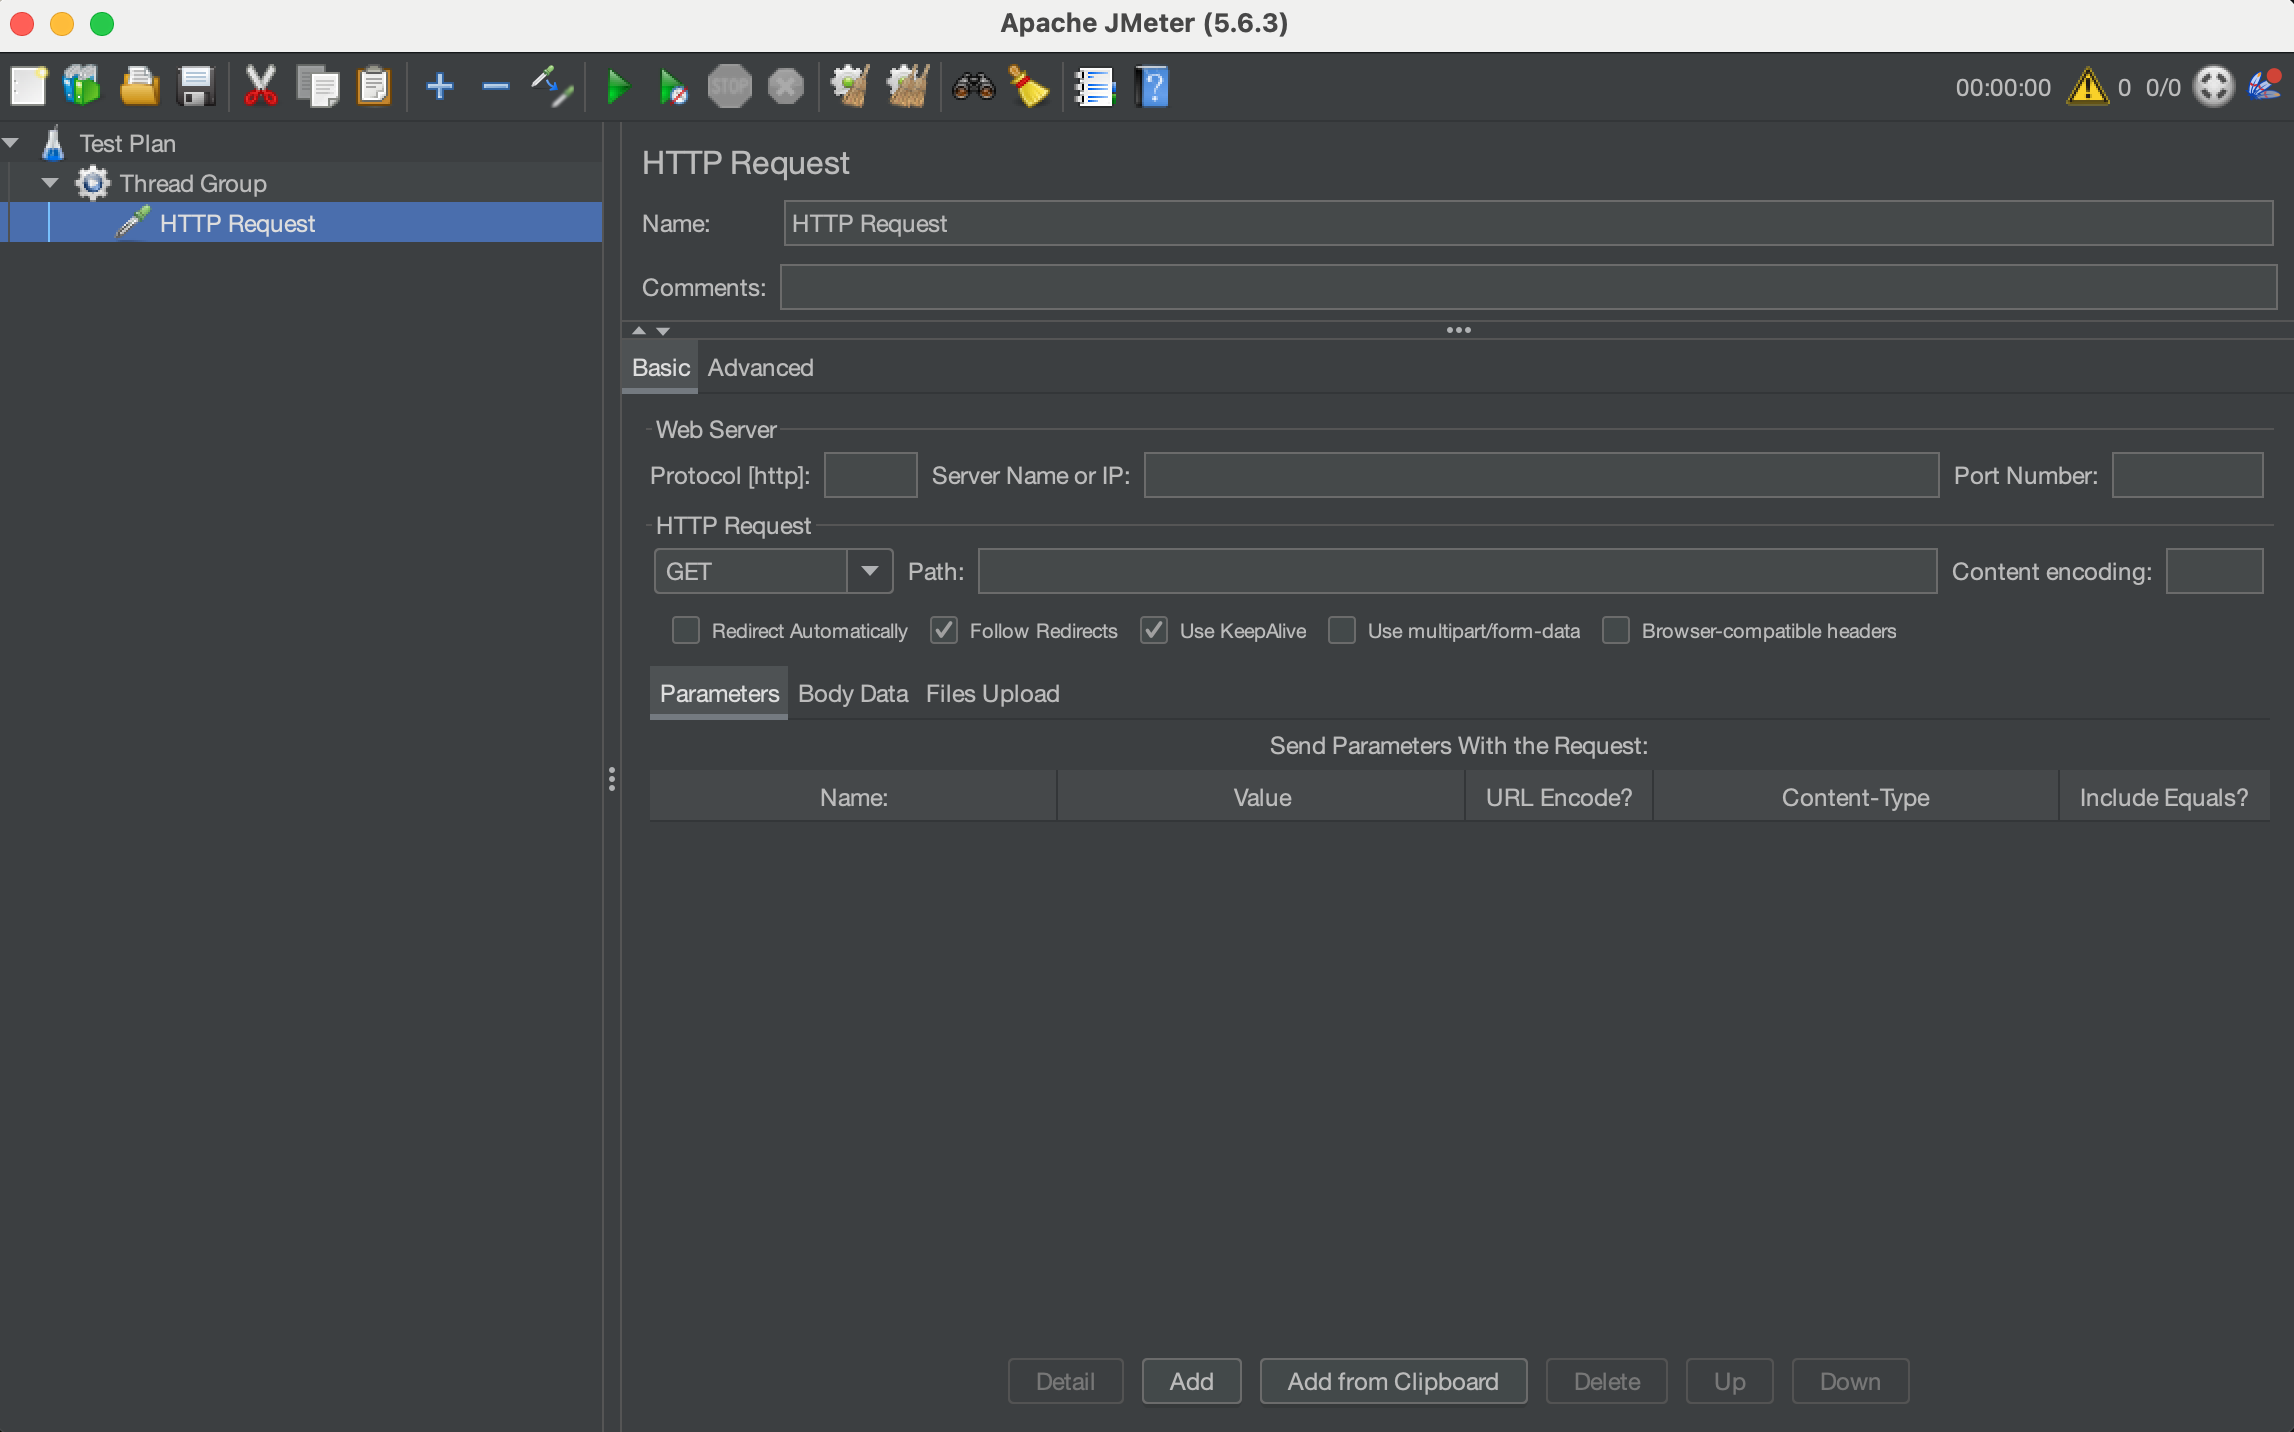Select HTTP Request in the tree
Image resolution: width=2294 pixels, height=1432 pixels.
(x=237, y=223)
